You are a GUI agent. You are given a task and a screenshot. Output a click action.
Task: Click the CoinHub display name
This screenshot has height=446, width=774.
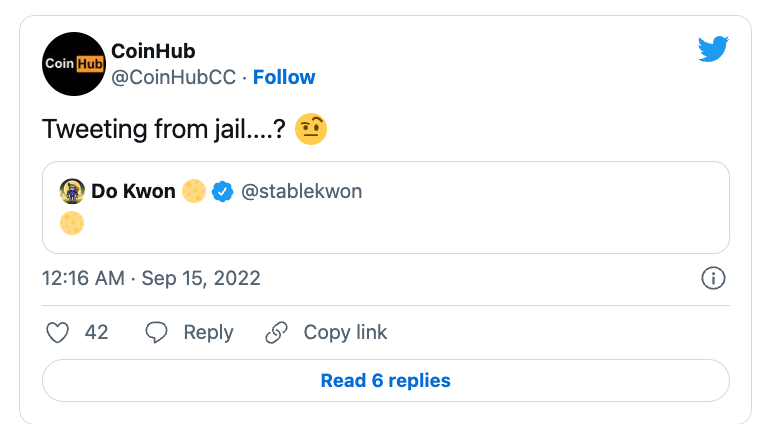[x=153, y=51]
